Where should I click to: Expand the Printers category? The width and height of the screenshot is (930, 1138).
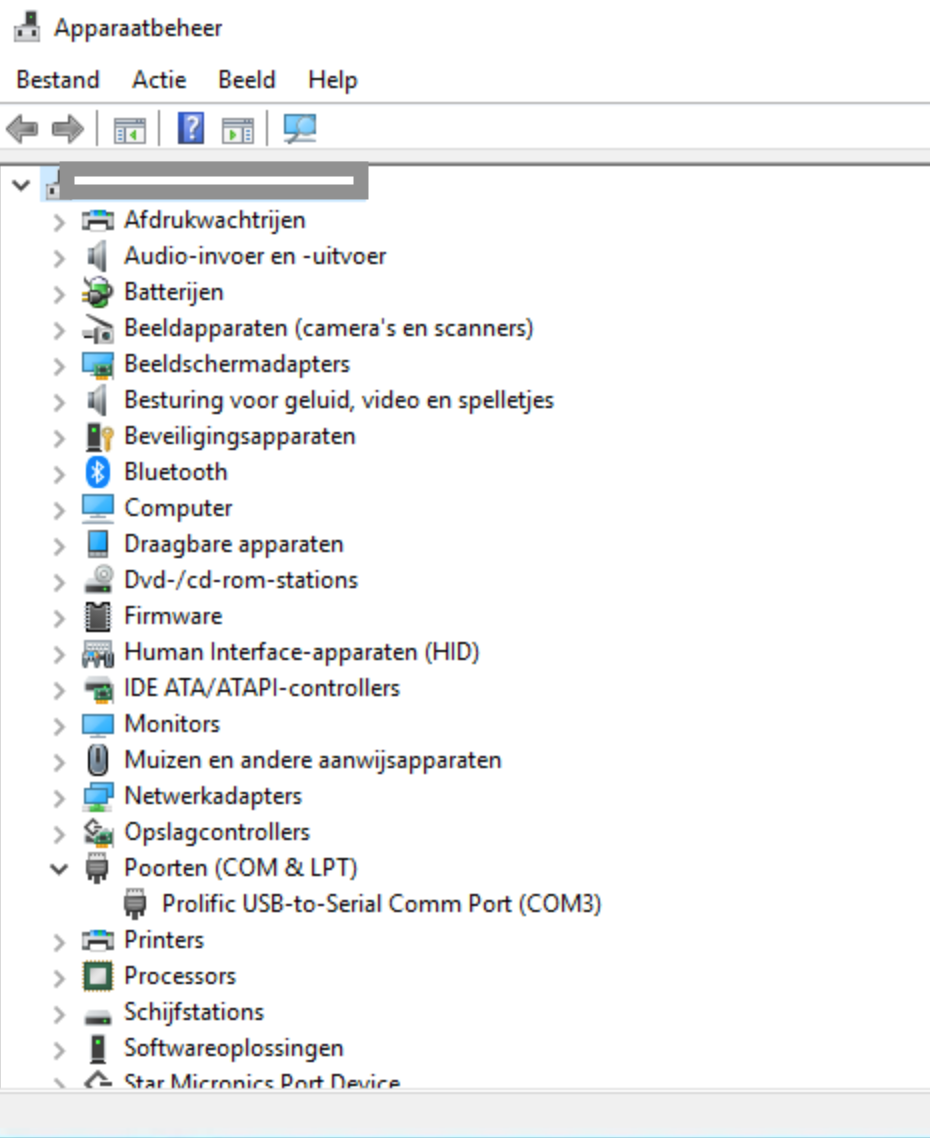coord(60,942)
